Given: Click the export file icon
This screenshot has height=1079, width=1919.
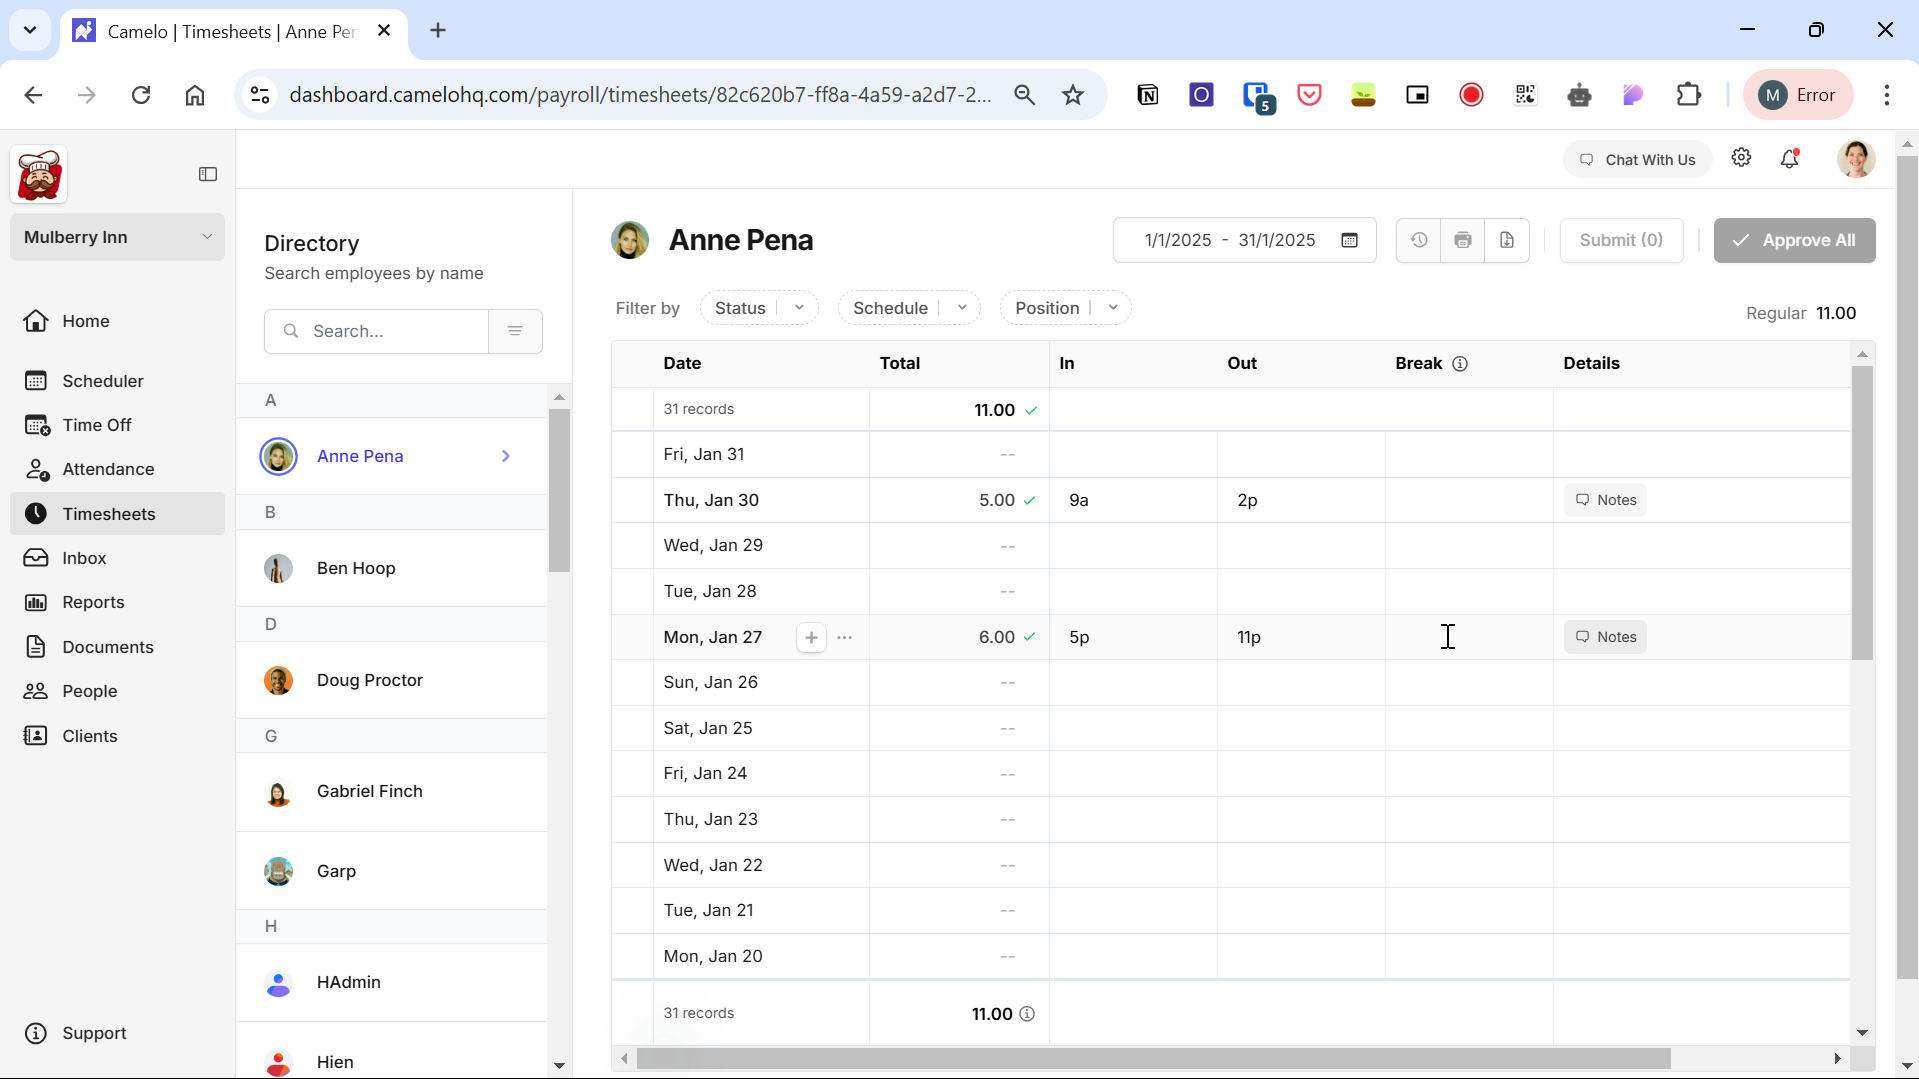Looking at the screenshot, I should click(1506, 240).
